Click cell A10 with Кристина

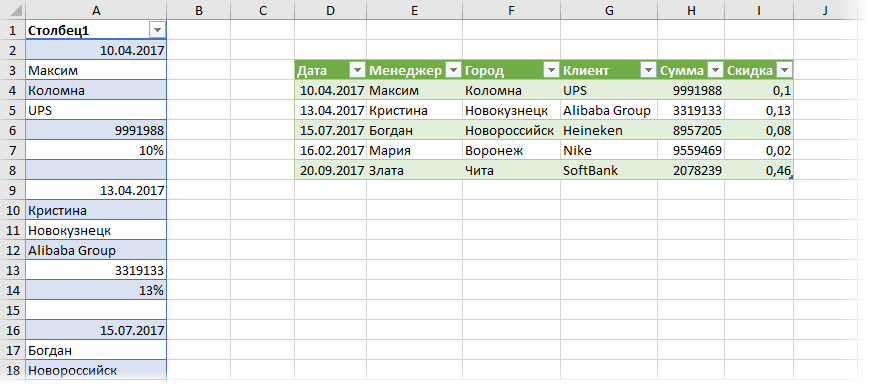(x=96, y=211)
